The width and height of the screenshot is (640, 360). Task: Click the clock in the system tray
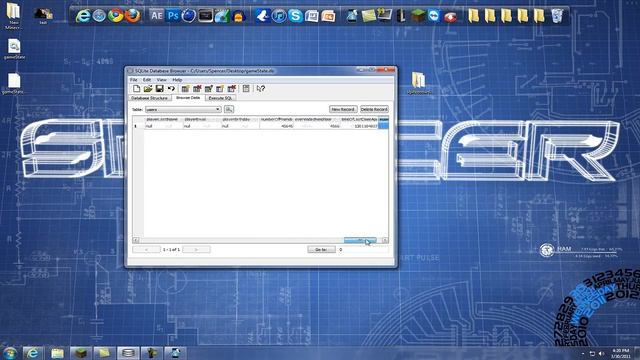[x=621, y=353]
